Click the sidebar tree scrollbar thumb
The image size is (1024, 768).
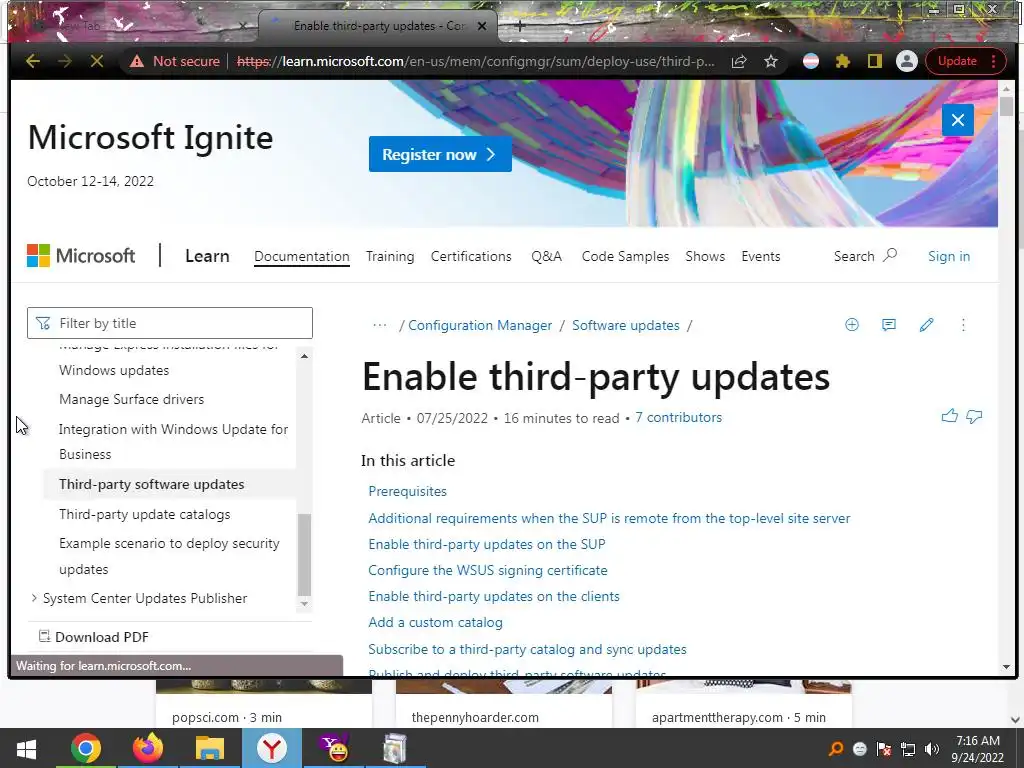click(x=304, y=554)
